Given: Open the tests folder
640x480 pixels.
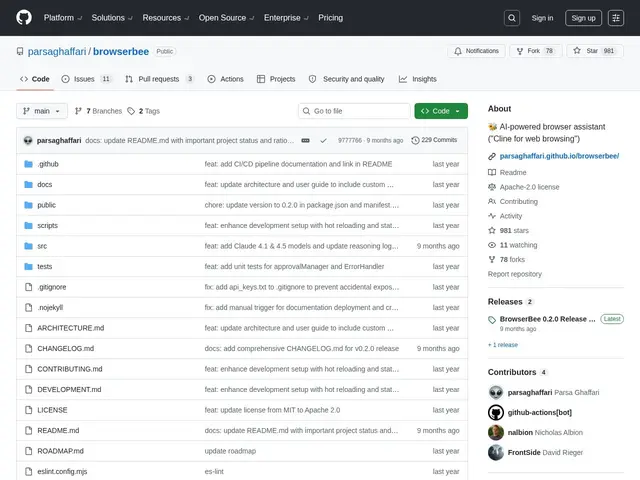Looking at the screenshot, I should coord(44,267).
